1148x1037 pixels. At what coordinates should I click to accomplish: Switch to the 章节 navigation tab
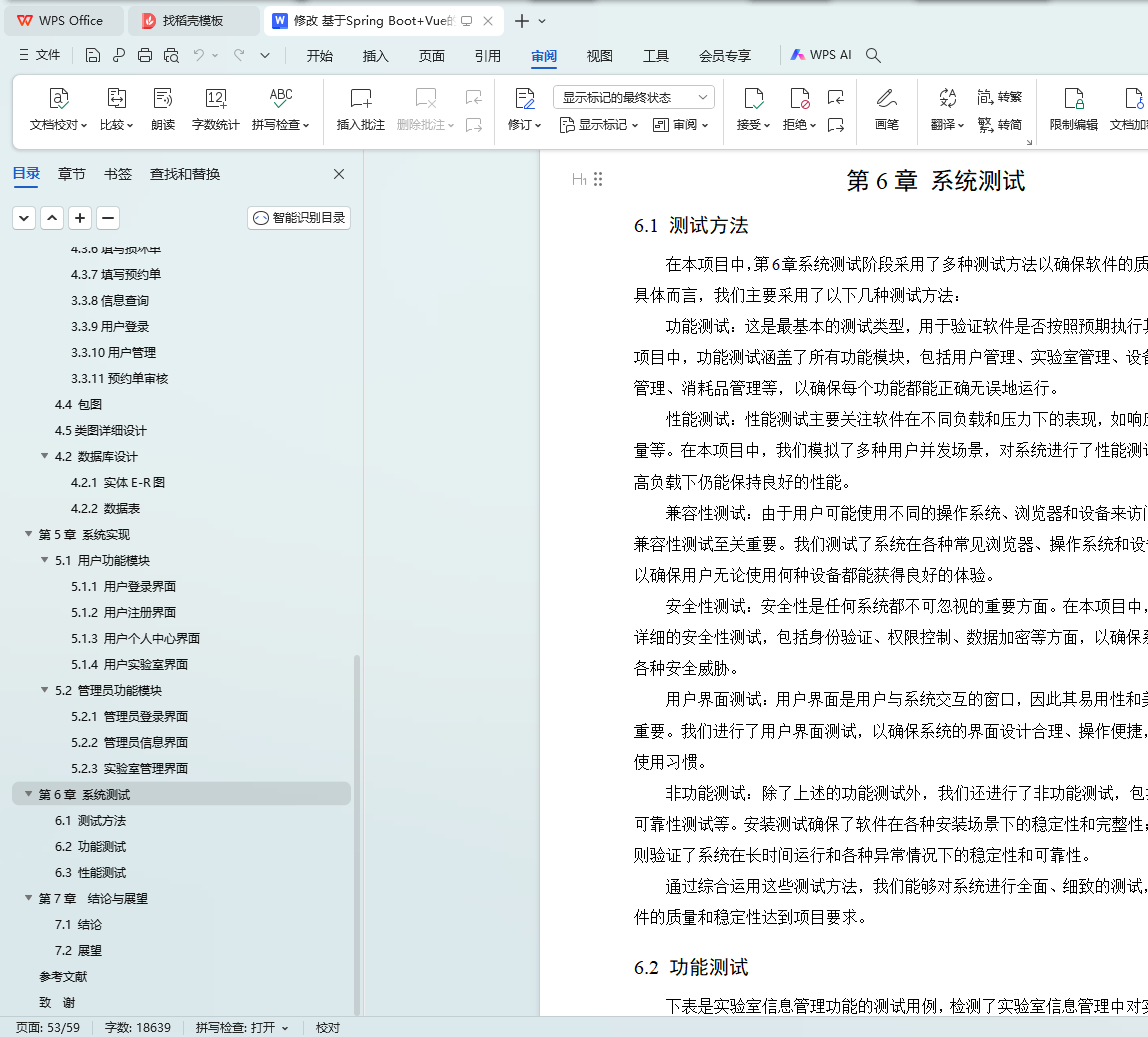point(72,174)
